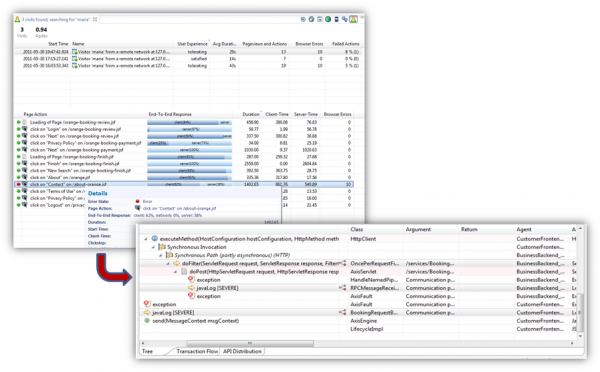The width and height of the screenshot is (600, 372).
Task: Switch to the Transaction Flow tab
Action: (197, 351)
